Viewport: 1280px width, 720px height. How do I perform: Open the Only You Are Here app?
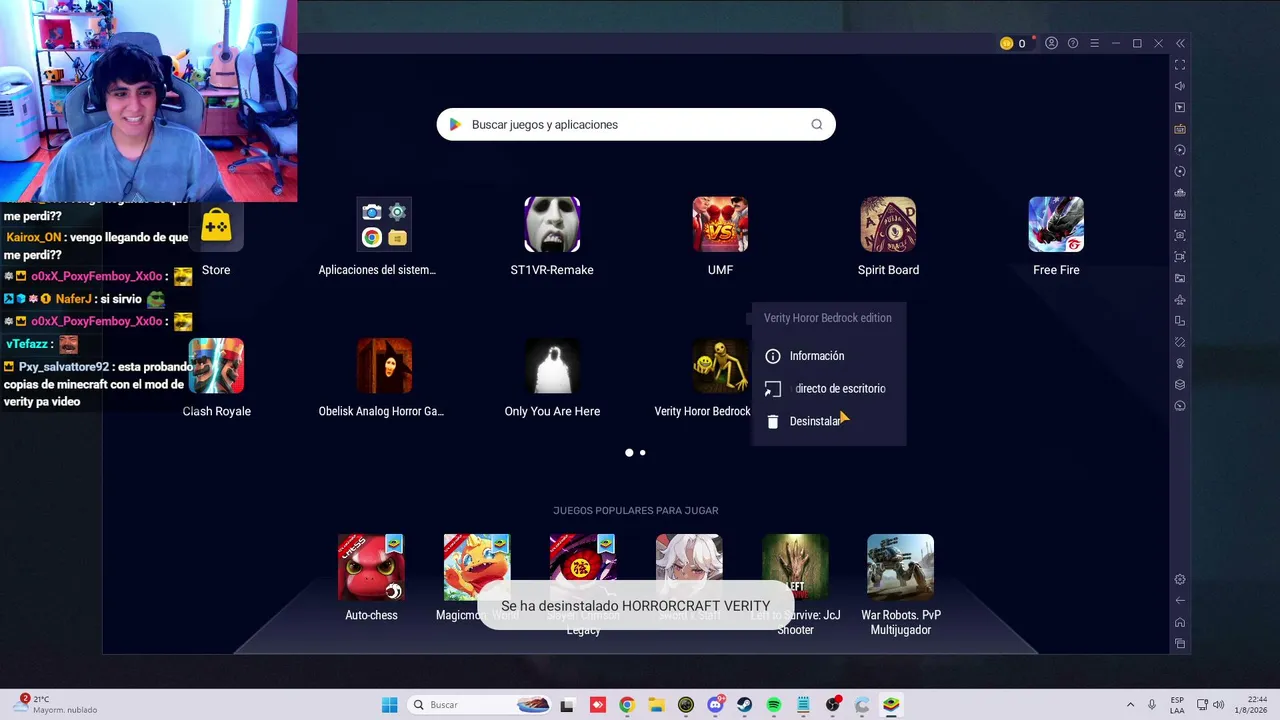[x=552, y=366]
